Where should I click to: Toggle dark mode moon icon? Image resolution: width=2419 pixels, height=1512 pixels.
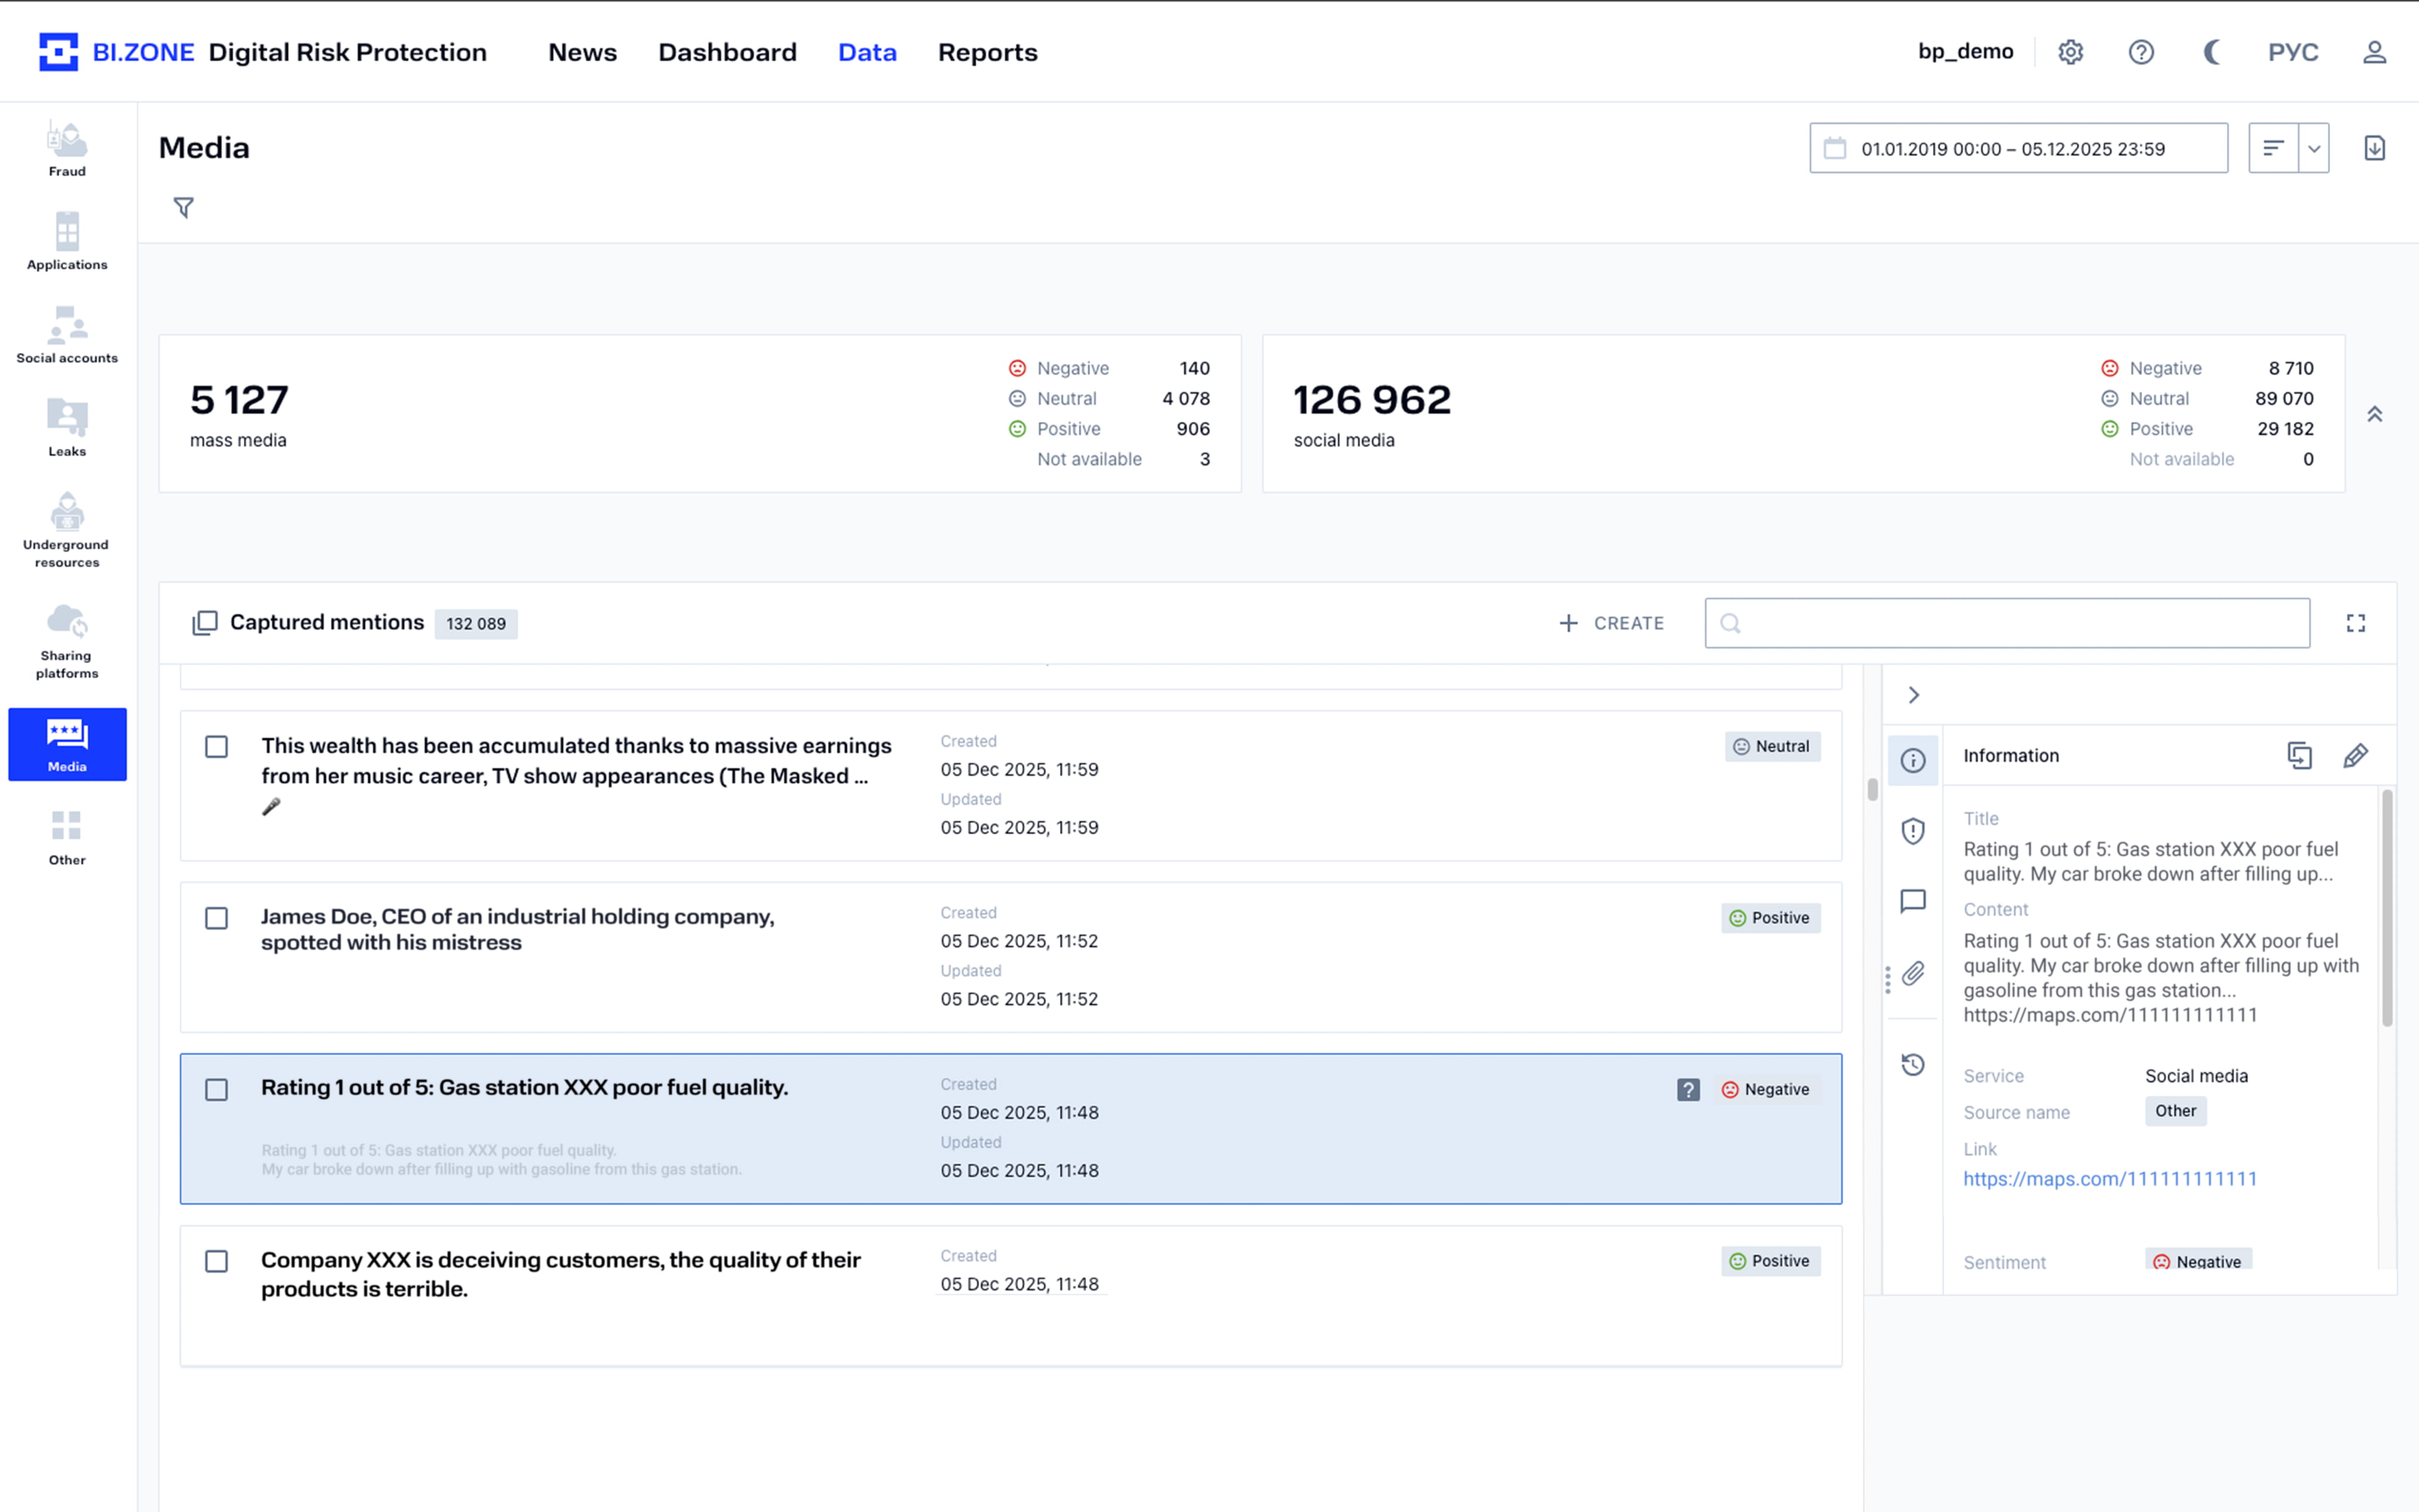click(2212, 52)
